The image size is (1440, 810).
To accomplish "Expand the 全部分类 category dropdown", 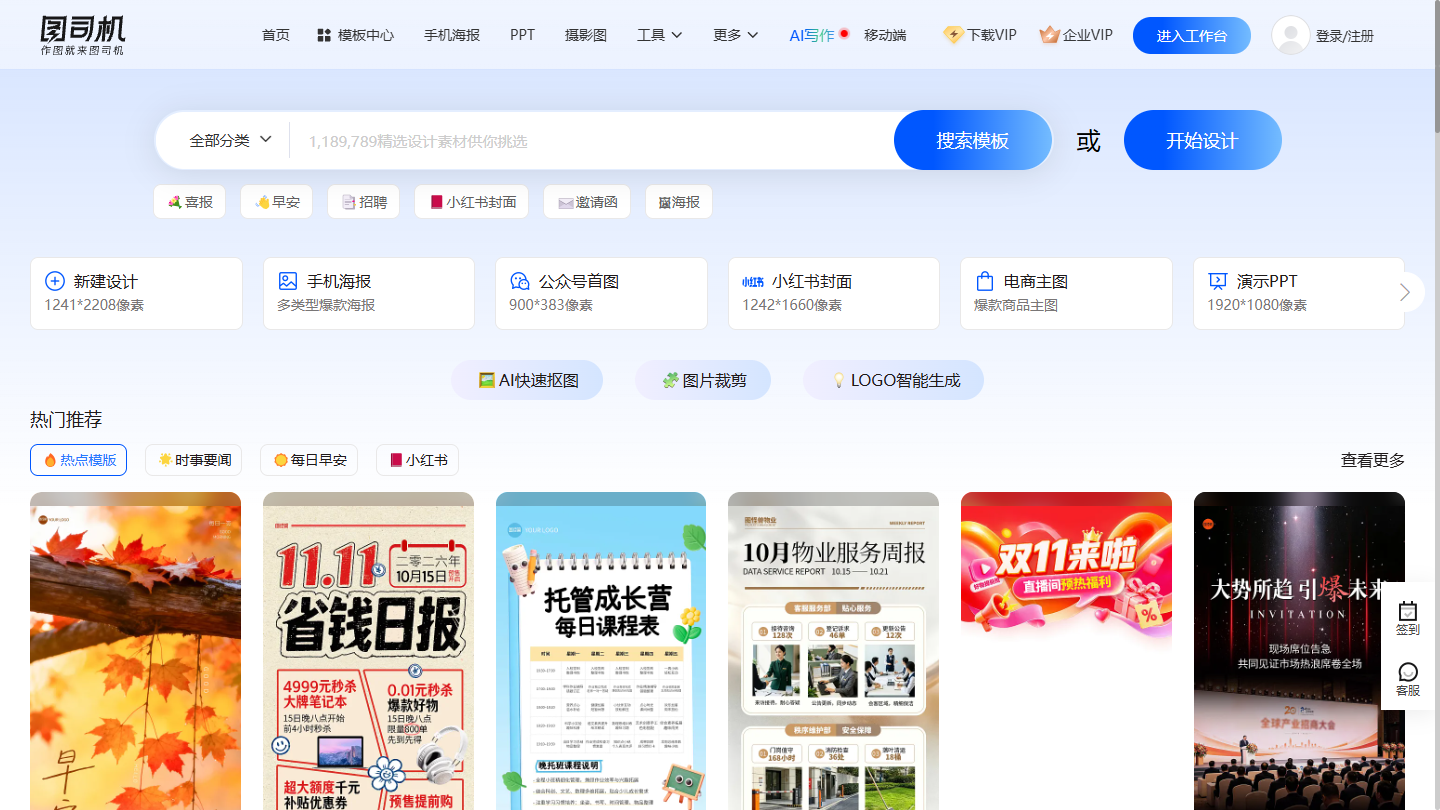I will click(231, 141).
